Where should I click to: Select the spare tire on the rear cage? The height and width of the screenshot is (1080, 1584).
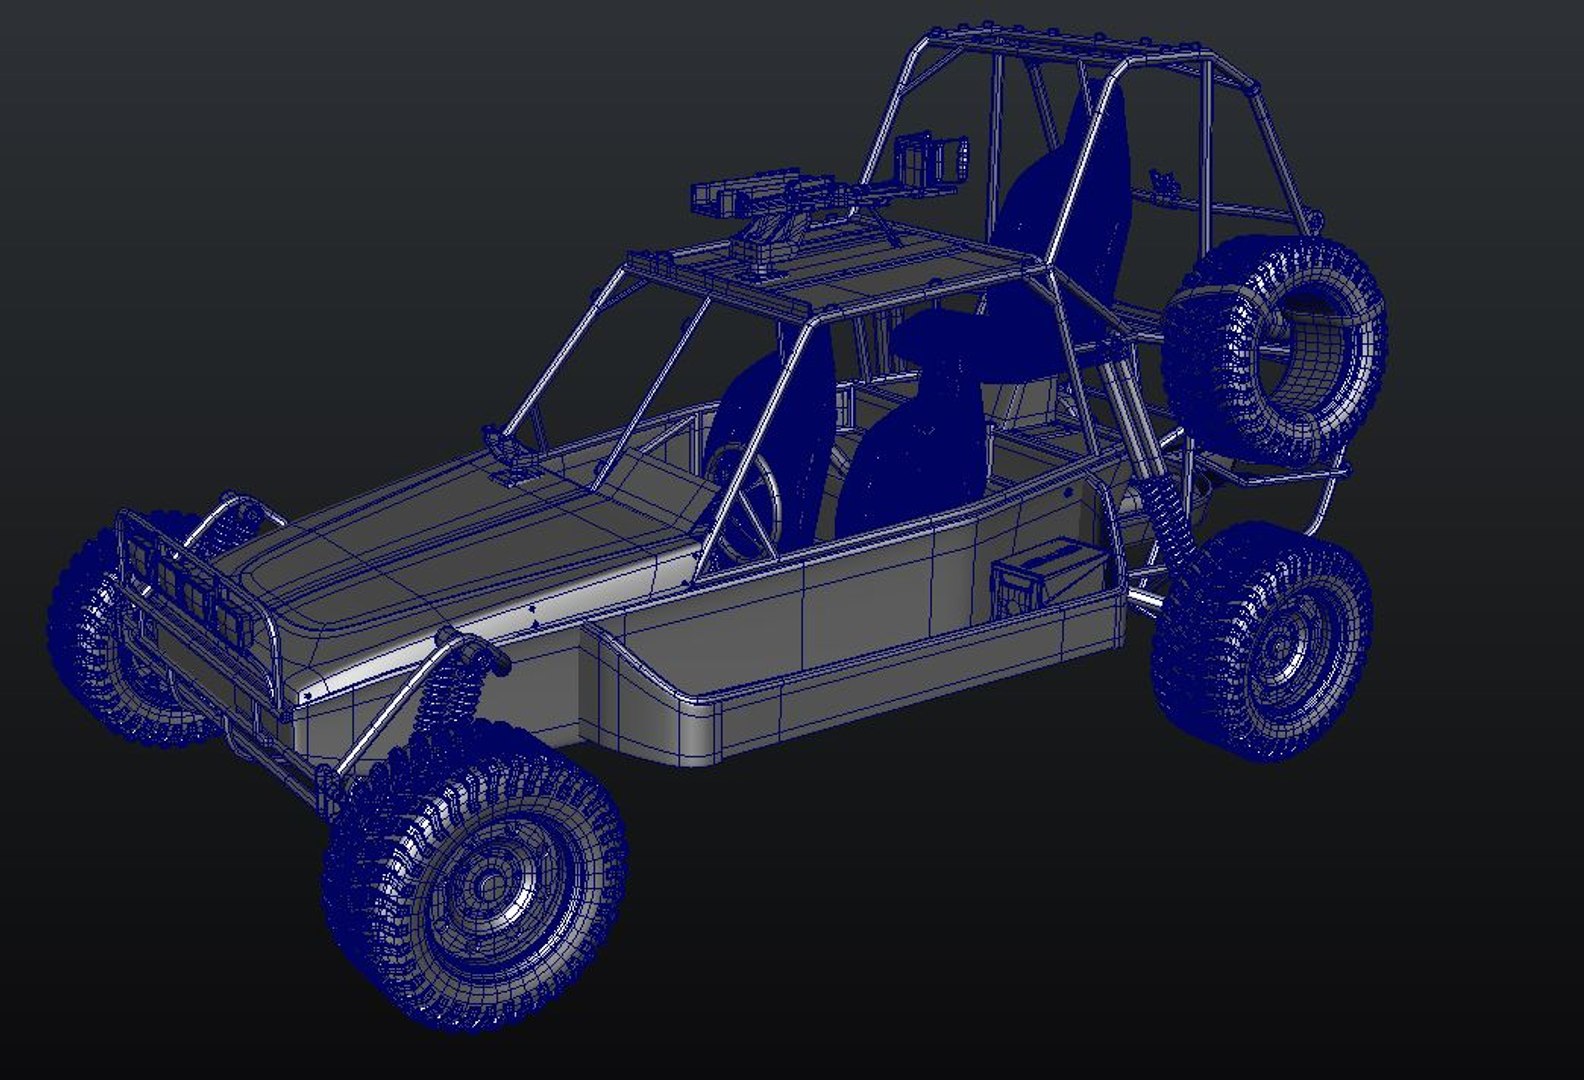tap(1277, 351)
